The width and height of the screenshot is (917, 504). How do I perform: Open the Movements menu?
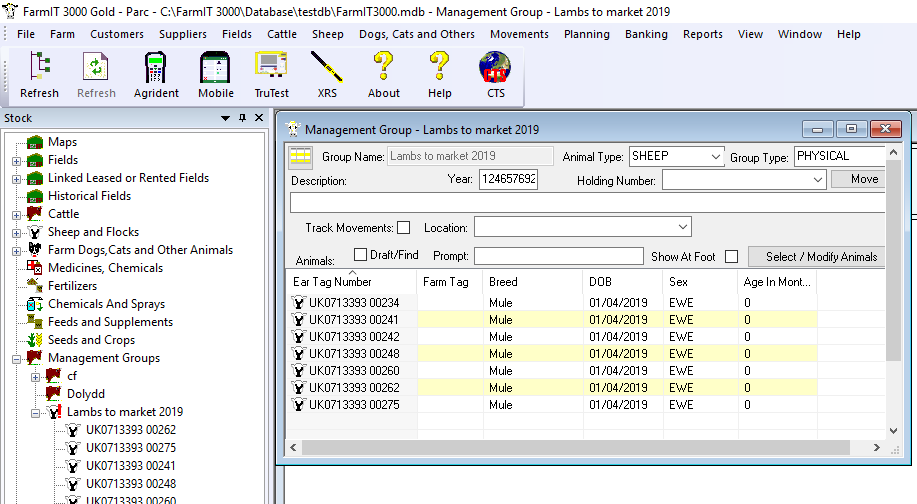tap(519, 34)
